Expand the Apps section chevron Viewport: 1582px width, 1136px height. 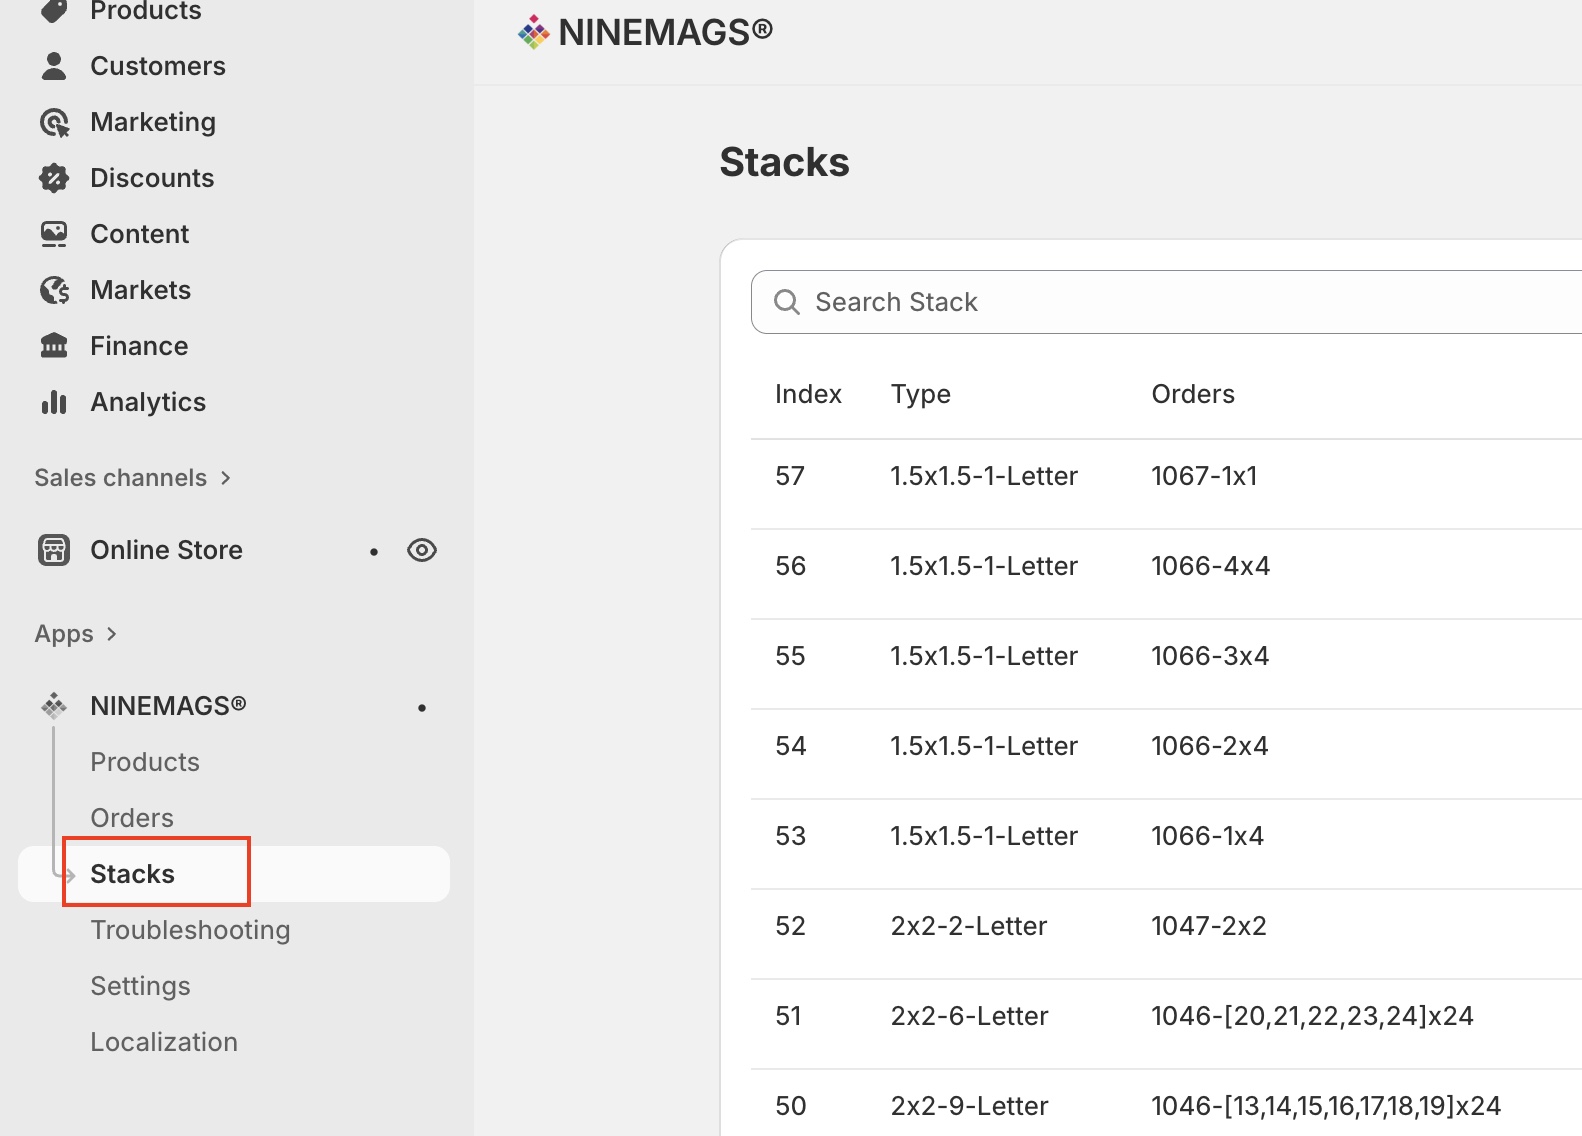click(111, 634)
